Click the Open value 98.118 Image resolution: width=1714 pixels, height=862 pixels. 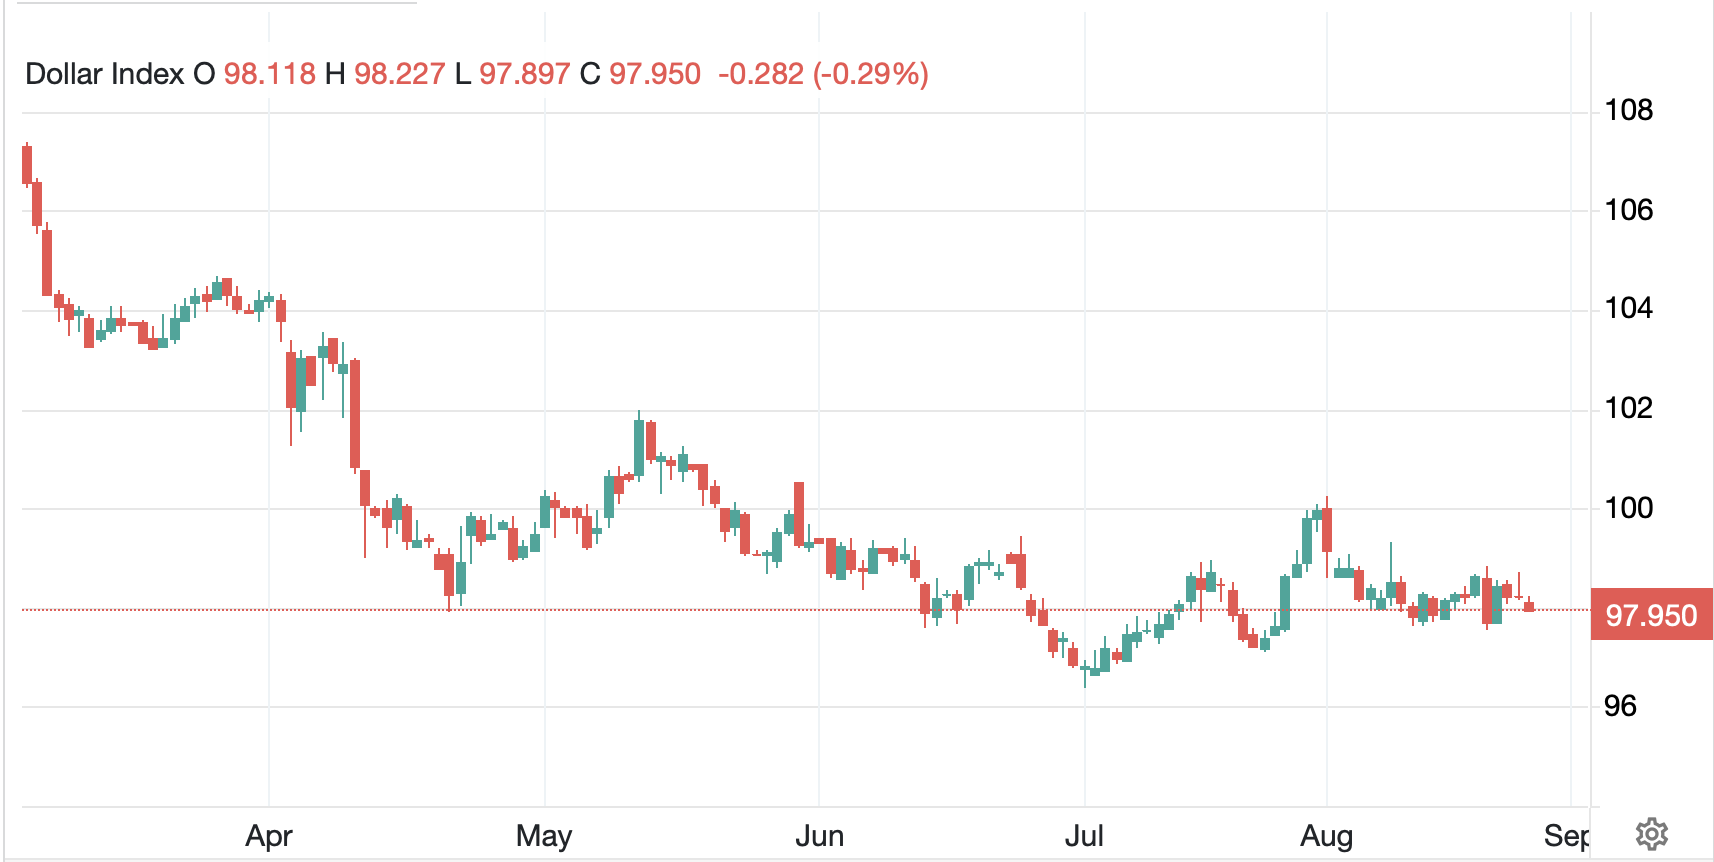pyautogui.click(x=269, y=74)
